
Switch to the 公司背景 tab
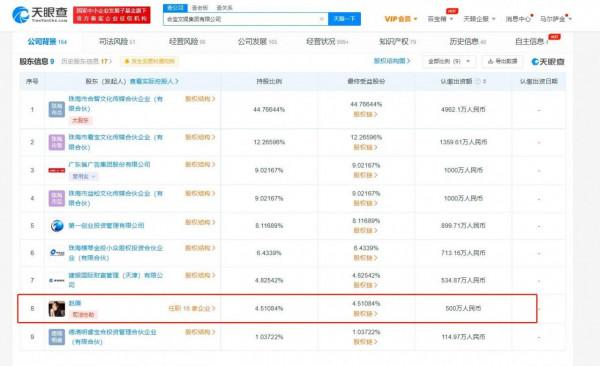tap(47, 42)
